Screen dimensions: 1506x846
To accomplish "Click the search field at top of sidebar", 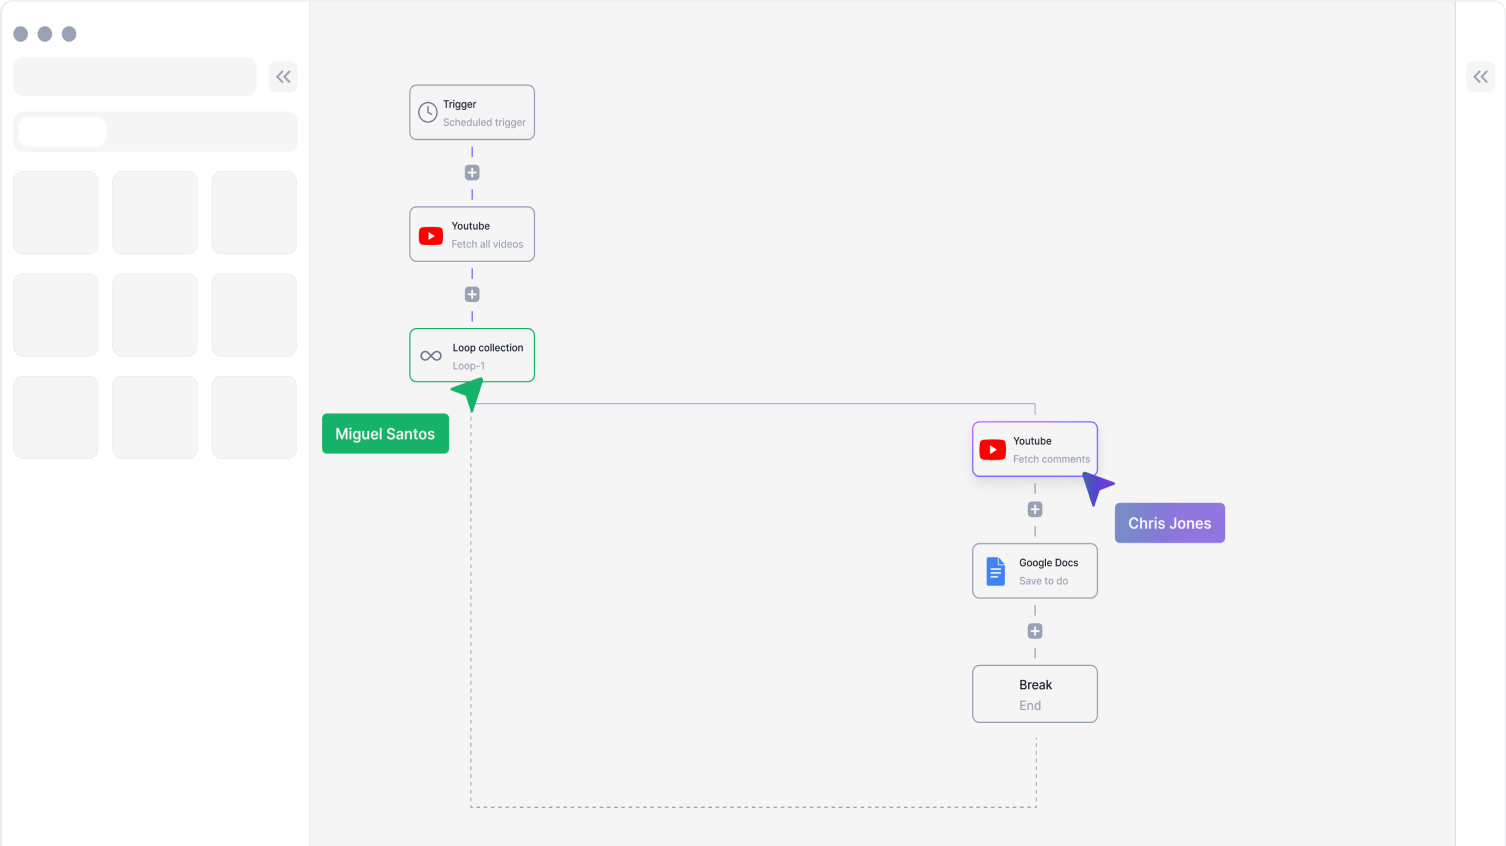I will click(x=135, y=76).
